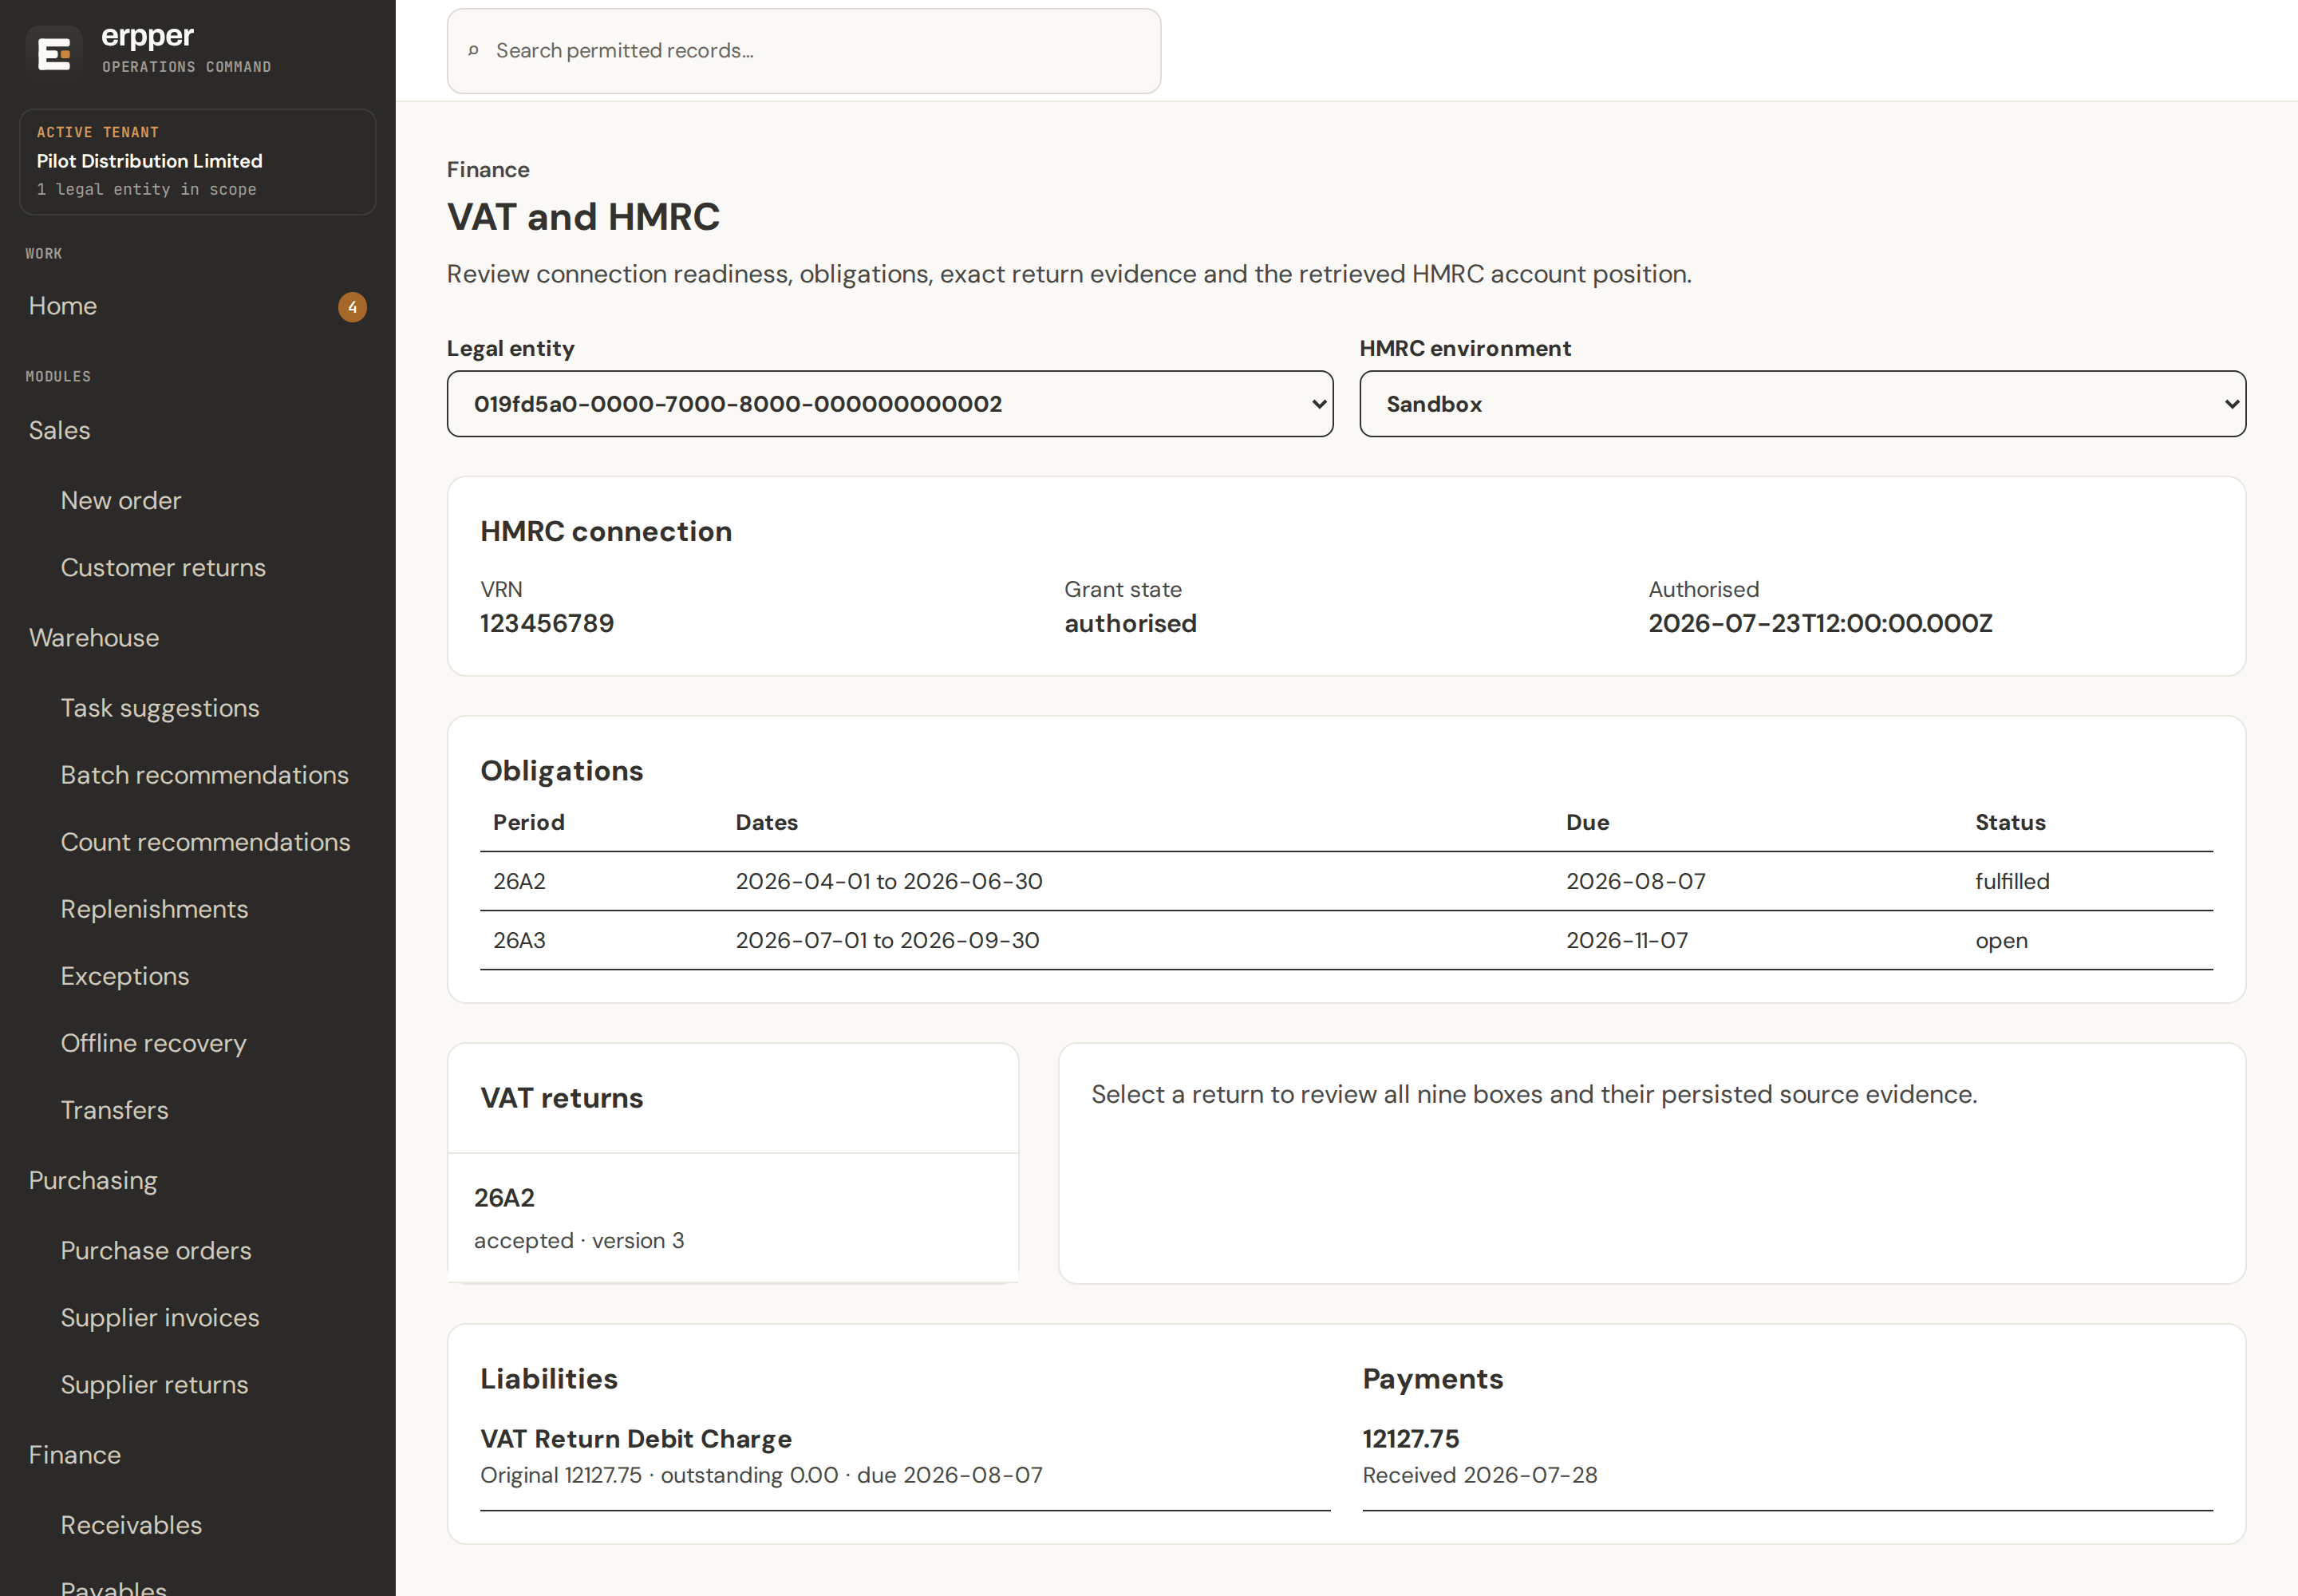Screen dimensions: 2298x1596
Task: Click VAT Return Debit Charge liability
Action: point(635,1439)
